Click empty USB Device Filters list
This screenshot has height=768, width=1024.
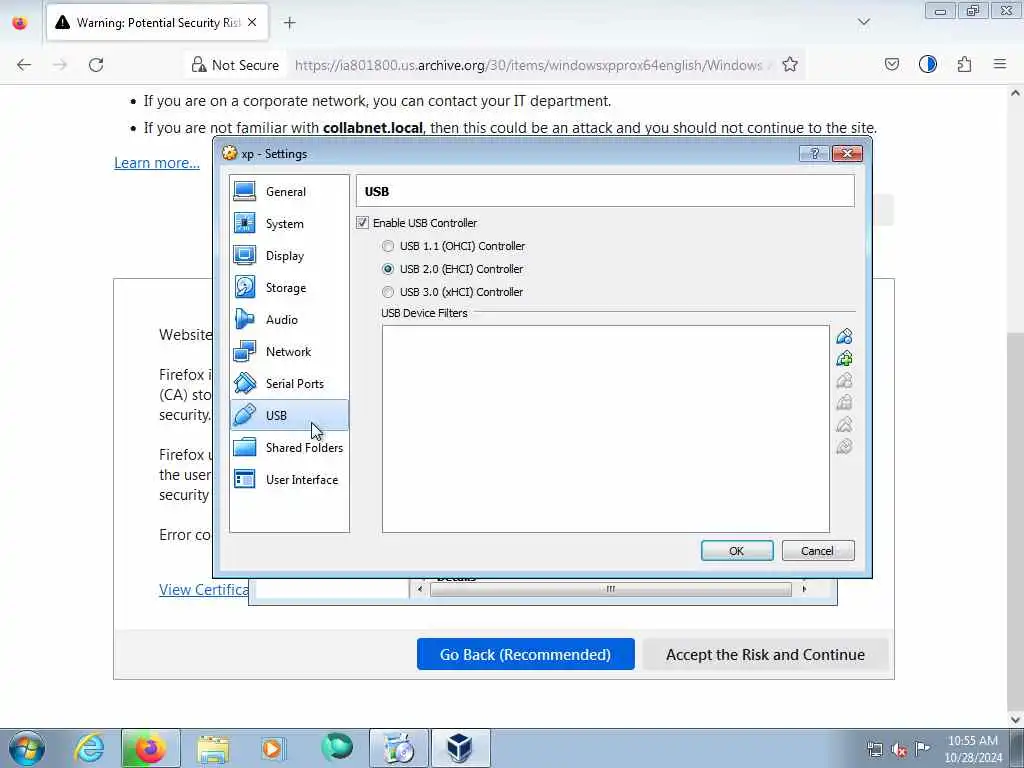tap(605, 429)
